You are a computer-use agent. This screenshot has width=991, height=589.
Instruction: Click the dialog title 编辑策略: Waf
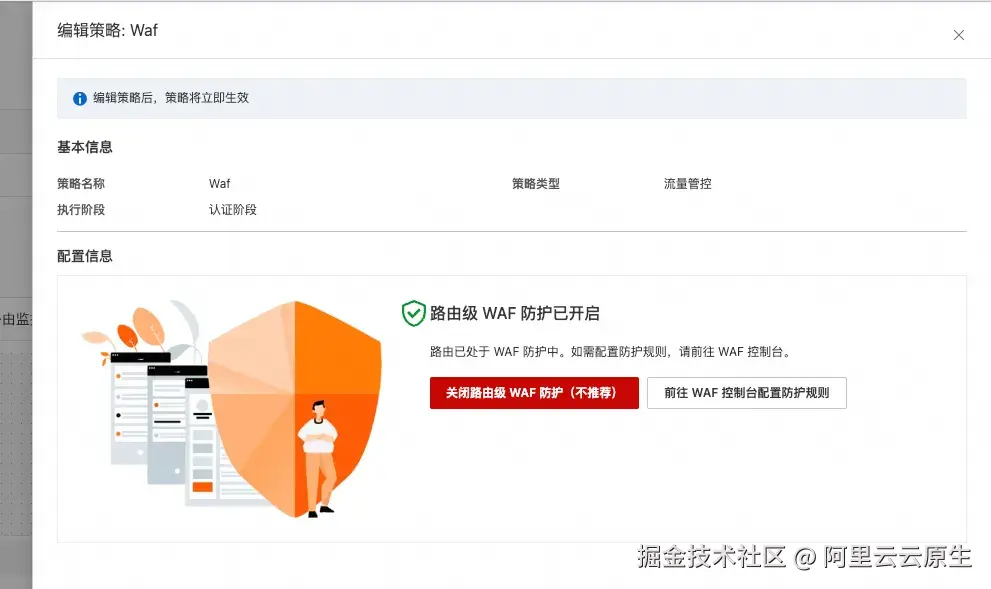(106, 30)
